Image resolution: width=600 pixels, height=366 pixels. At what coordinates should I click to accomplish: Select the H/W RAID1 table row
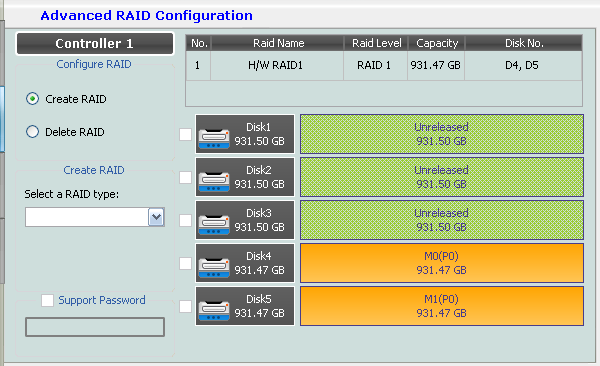coord(384,65)
